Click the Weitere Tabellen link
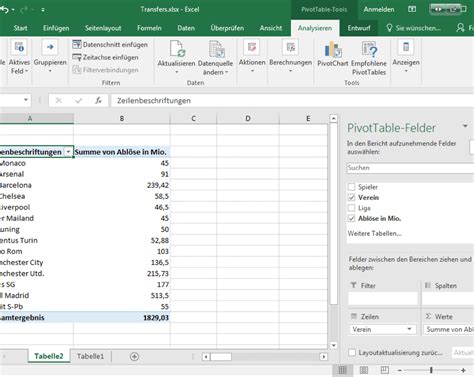 (374, 233)
